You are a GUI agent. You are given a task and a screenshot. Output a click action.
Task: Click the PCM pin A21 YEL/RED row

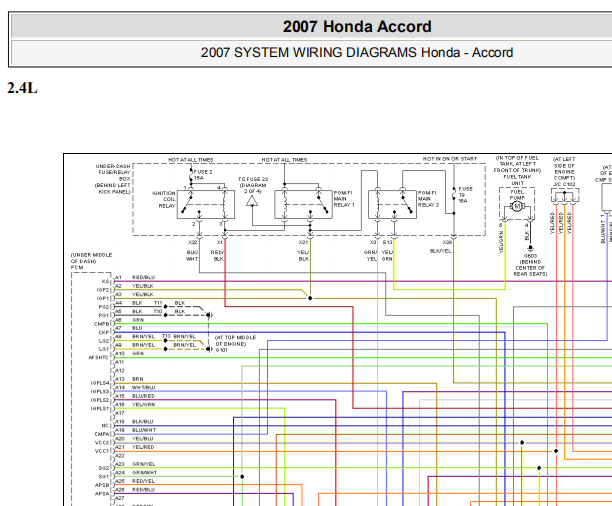point(135,447)
